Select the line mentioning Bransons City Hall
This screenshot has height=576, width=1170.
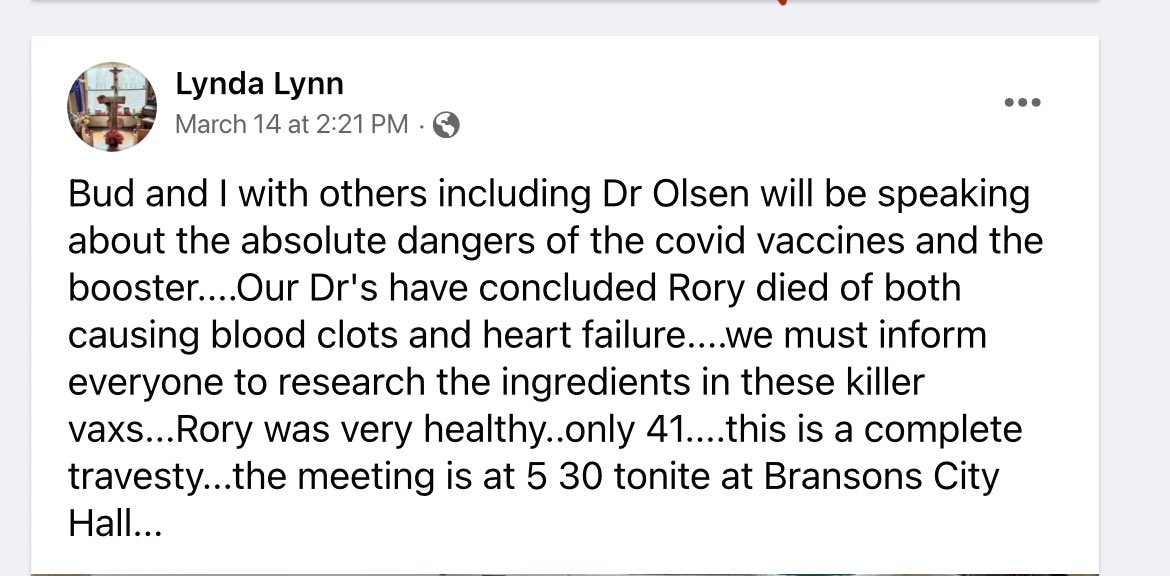[x=534, y=476]
